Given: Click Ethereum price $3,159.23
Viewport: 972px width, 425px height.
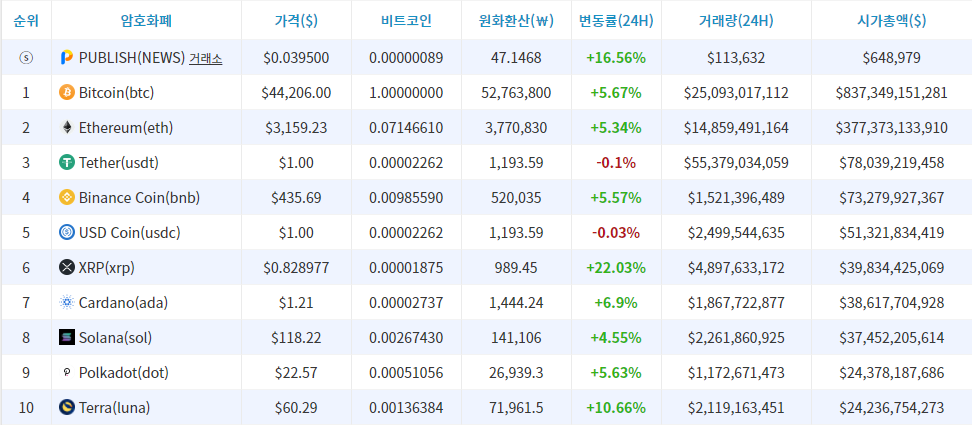Looking at the screenshot, I should (x=296, y=128).
